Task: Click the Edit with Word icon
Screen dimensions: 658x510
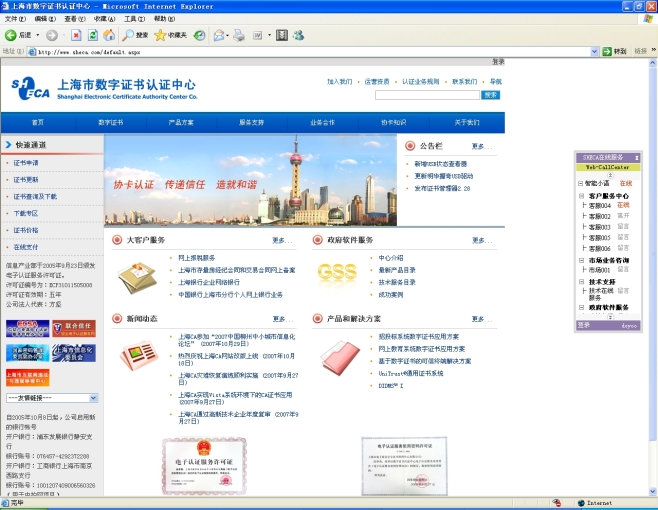Action: tap(257, 36)
